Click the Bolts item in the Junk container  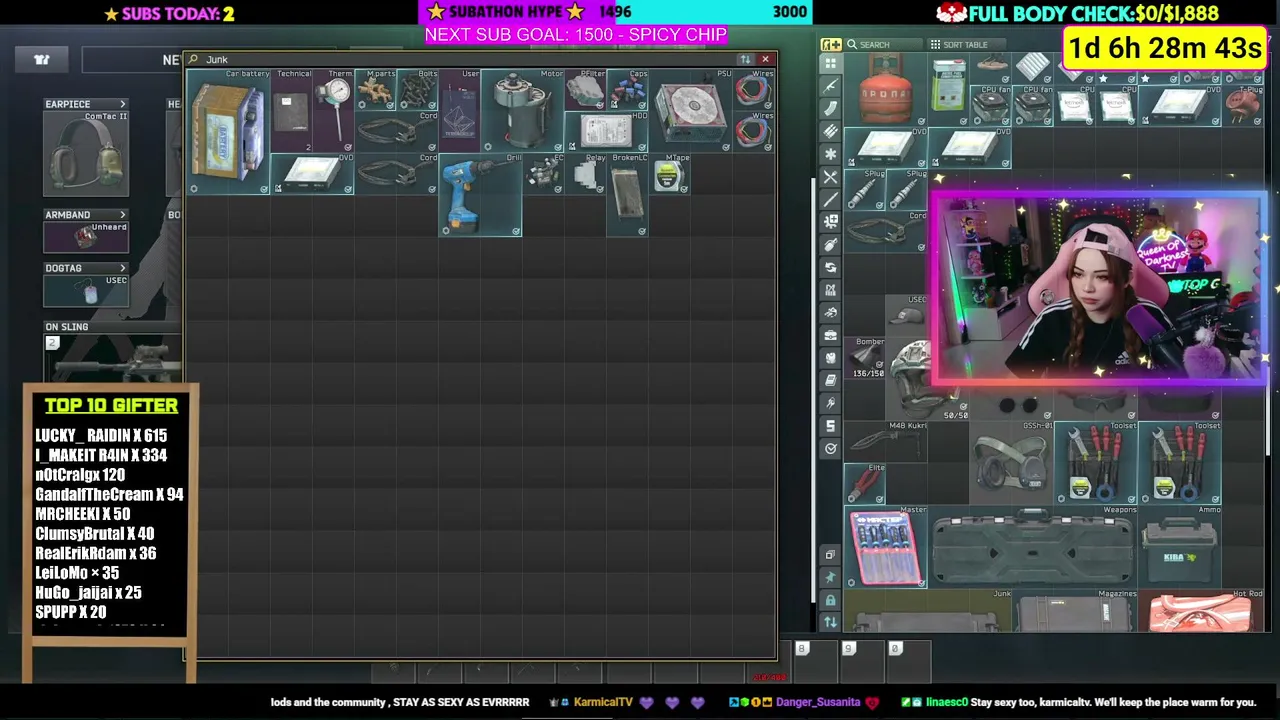pos(417,89)
